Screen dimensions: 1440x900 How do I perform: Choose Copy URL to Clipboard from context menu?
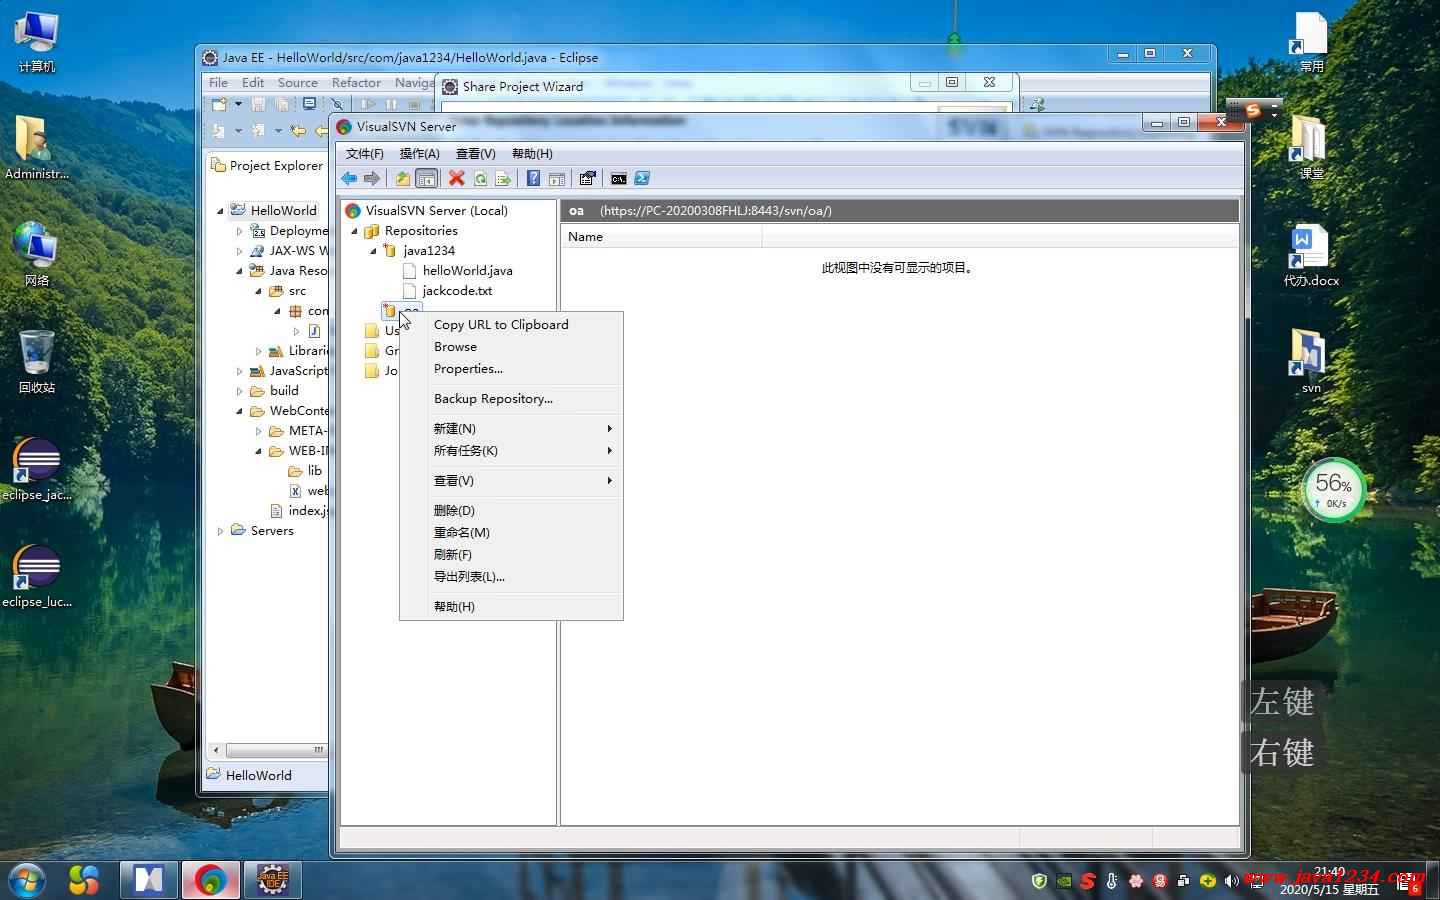[511, 325]
